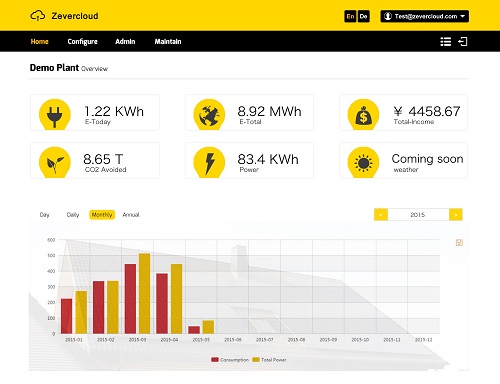This screenshot has width=500, height=384.
Task: Switch language to English with En button
Action: (x=350, y=16)
